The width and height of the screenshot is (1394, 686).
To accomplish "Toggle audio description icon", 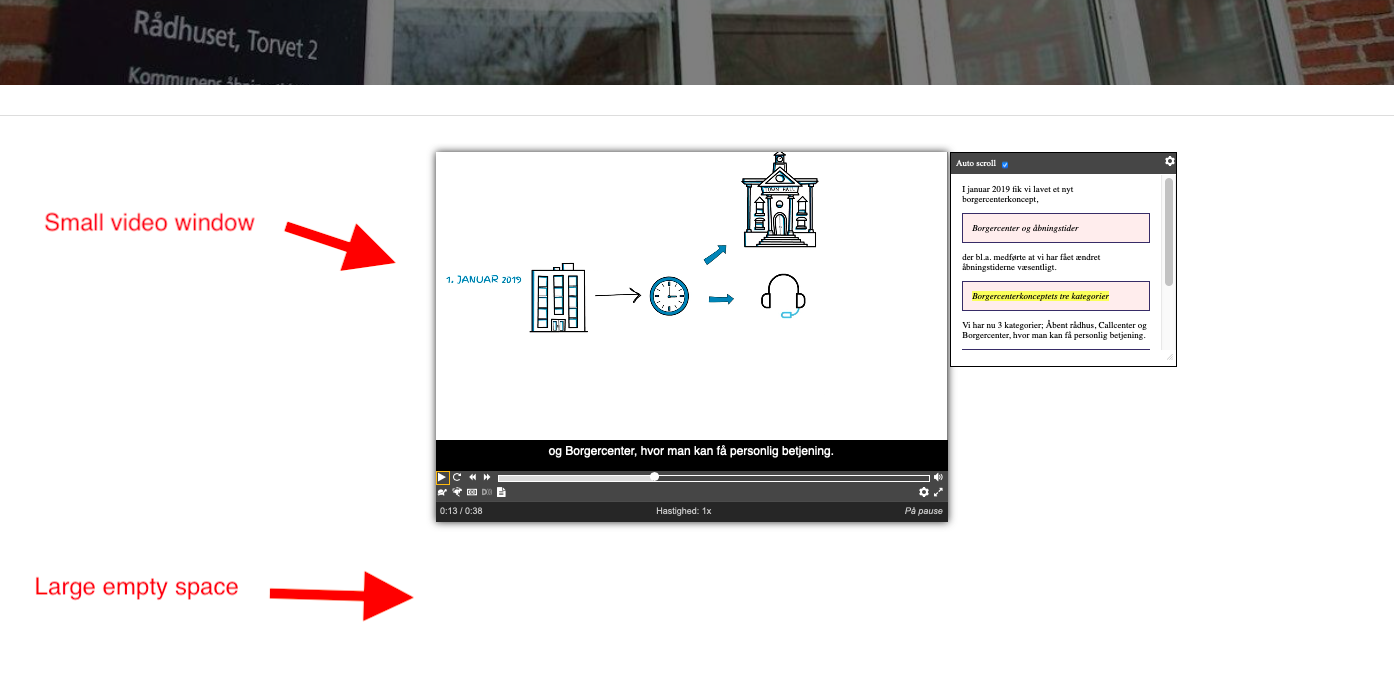I will click(487, 492).
